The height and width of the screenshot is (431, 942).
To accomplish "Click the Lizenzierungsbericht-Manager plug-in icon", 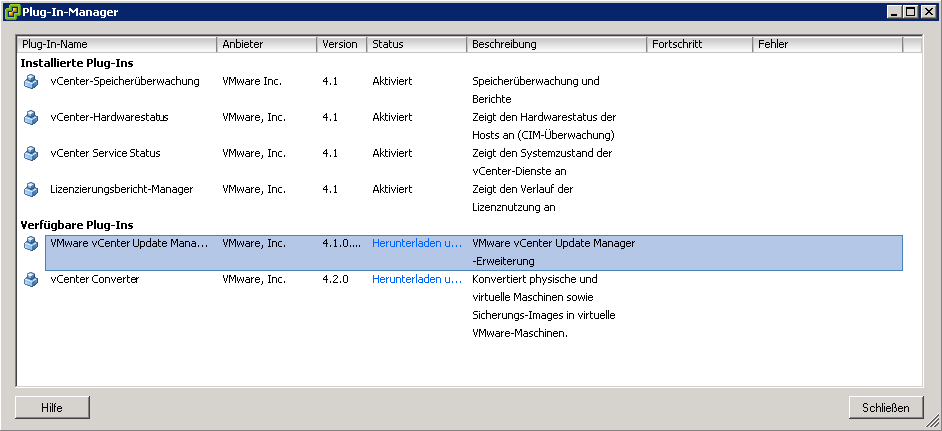I will (x=31, y=189).
